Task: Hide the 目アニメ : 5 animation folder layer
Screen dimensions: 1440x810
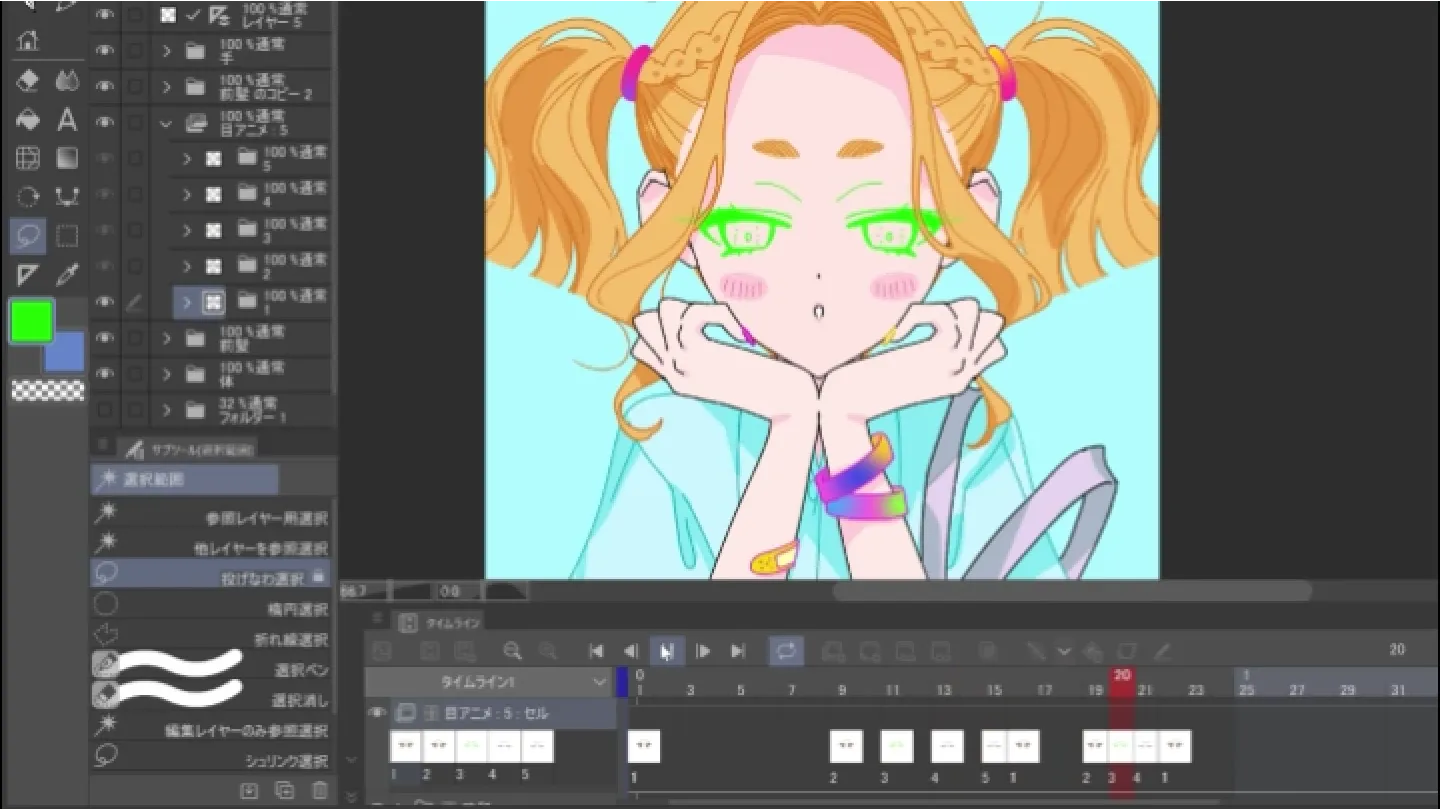Action: [x=104, y=123]
